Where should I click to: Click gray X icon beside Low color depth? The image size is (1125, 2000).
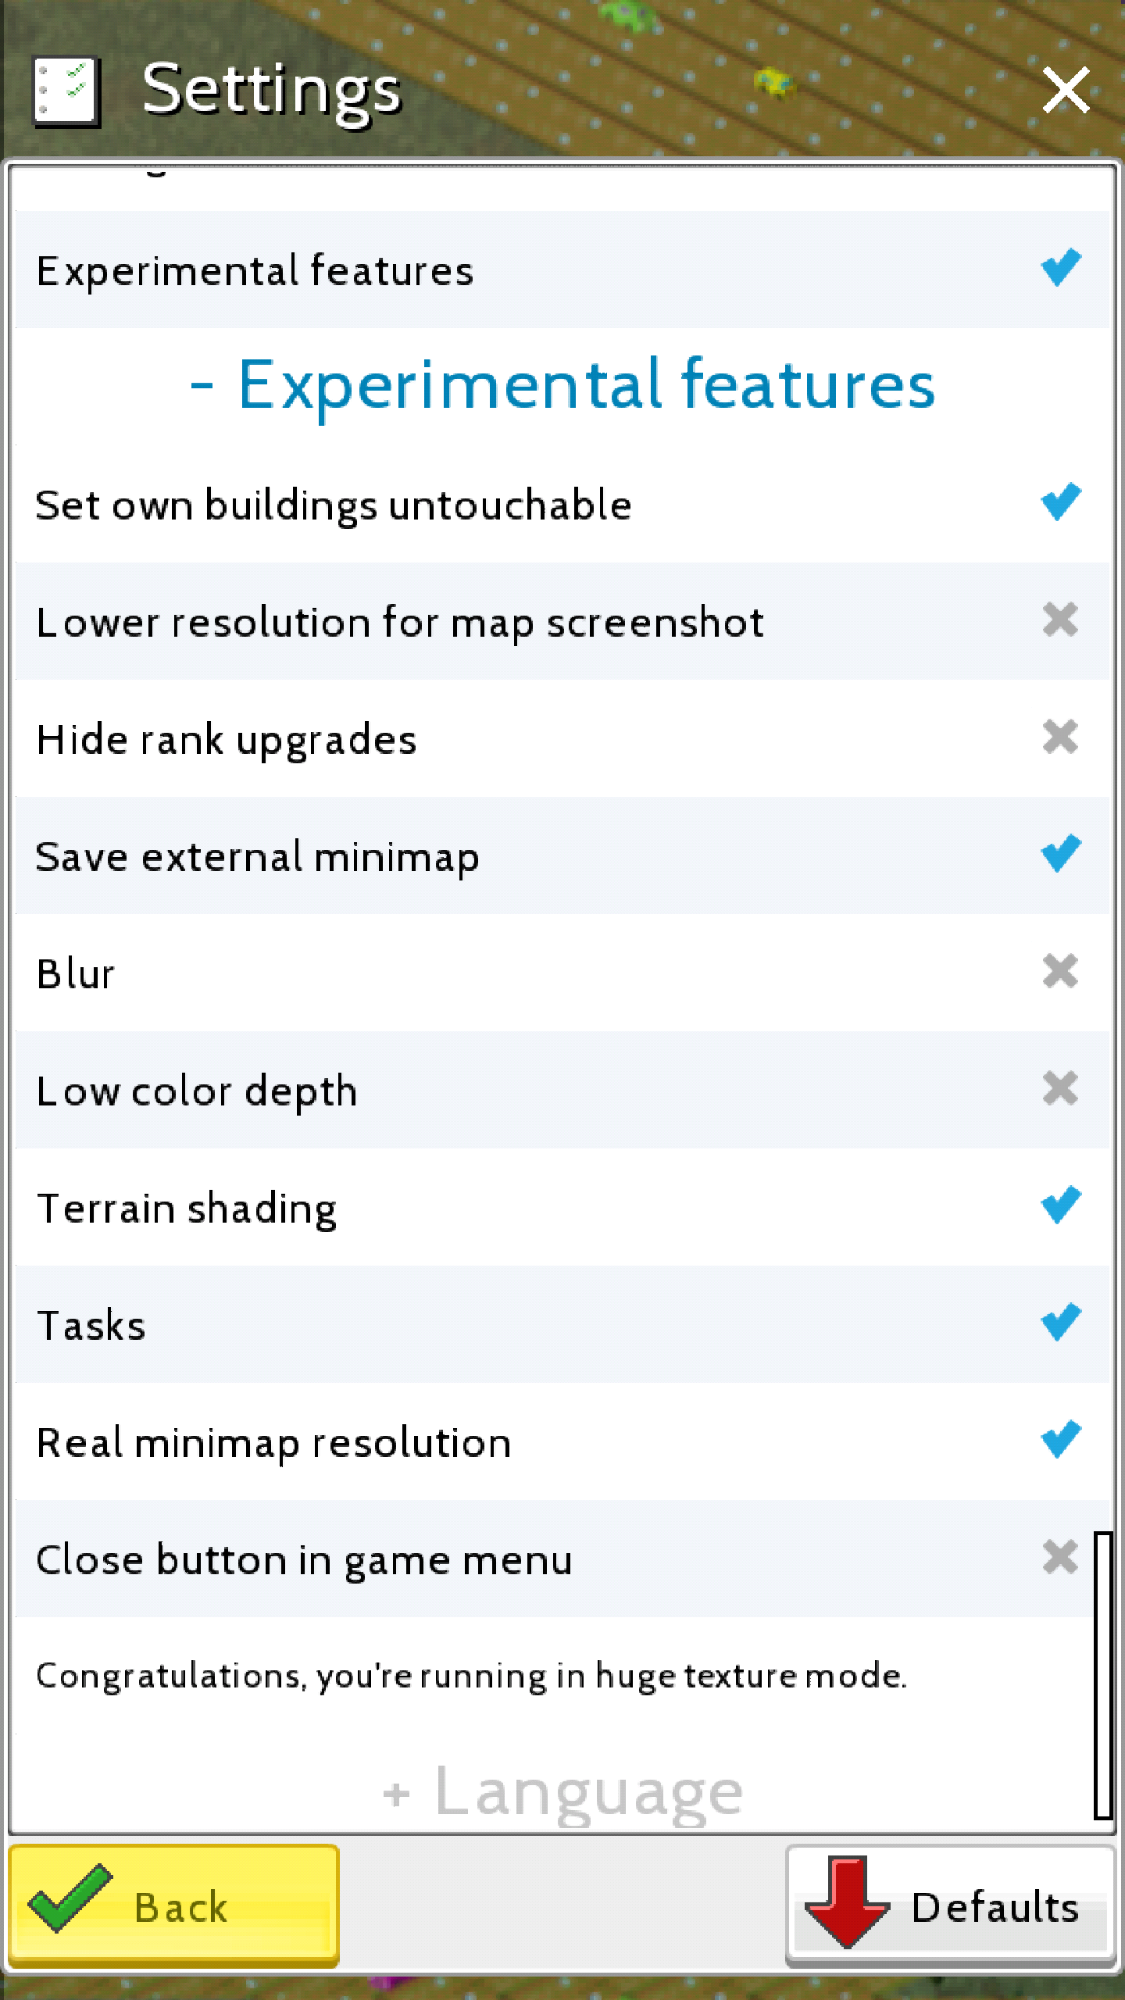click(1060, 1088)
